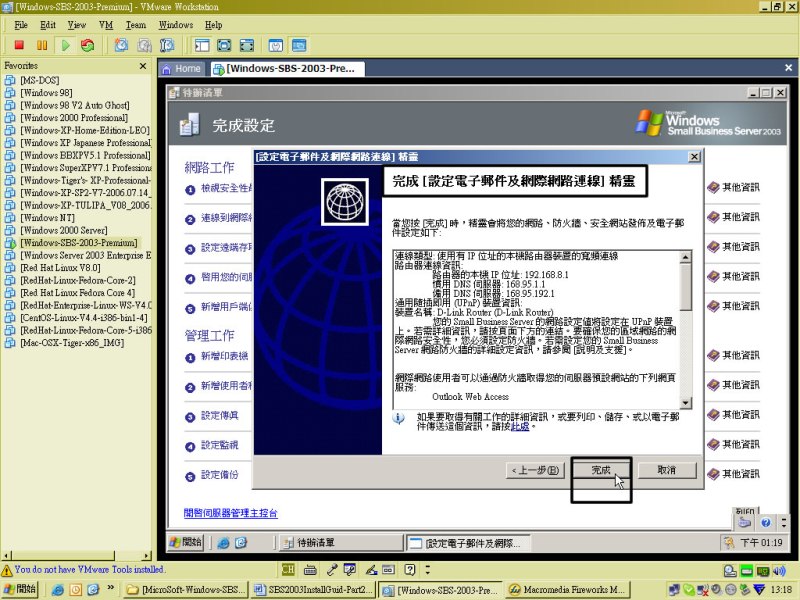
Task: Click scroll up arrow in summary box
Action: click(x=685, y=257)
